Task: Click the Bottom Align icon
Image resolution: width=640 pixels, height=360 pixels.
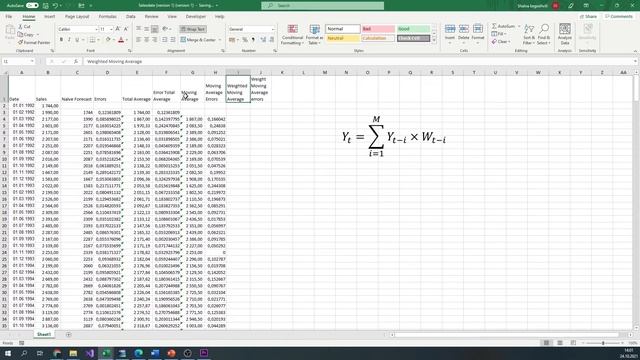Action: point(155,29)
